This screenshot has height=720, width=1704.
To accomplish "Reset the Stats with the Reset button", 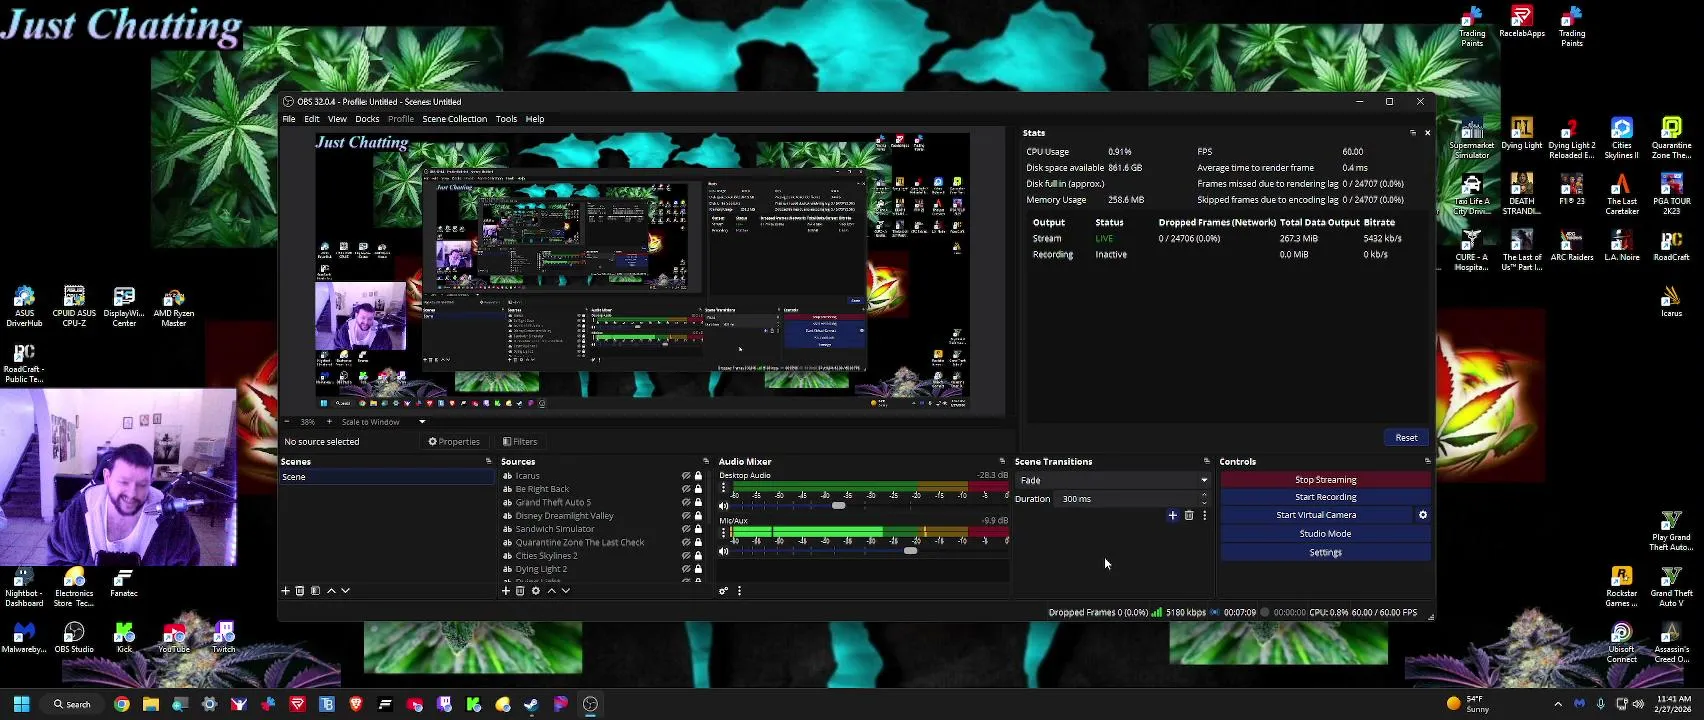I will [1406, 438].
